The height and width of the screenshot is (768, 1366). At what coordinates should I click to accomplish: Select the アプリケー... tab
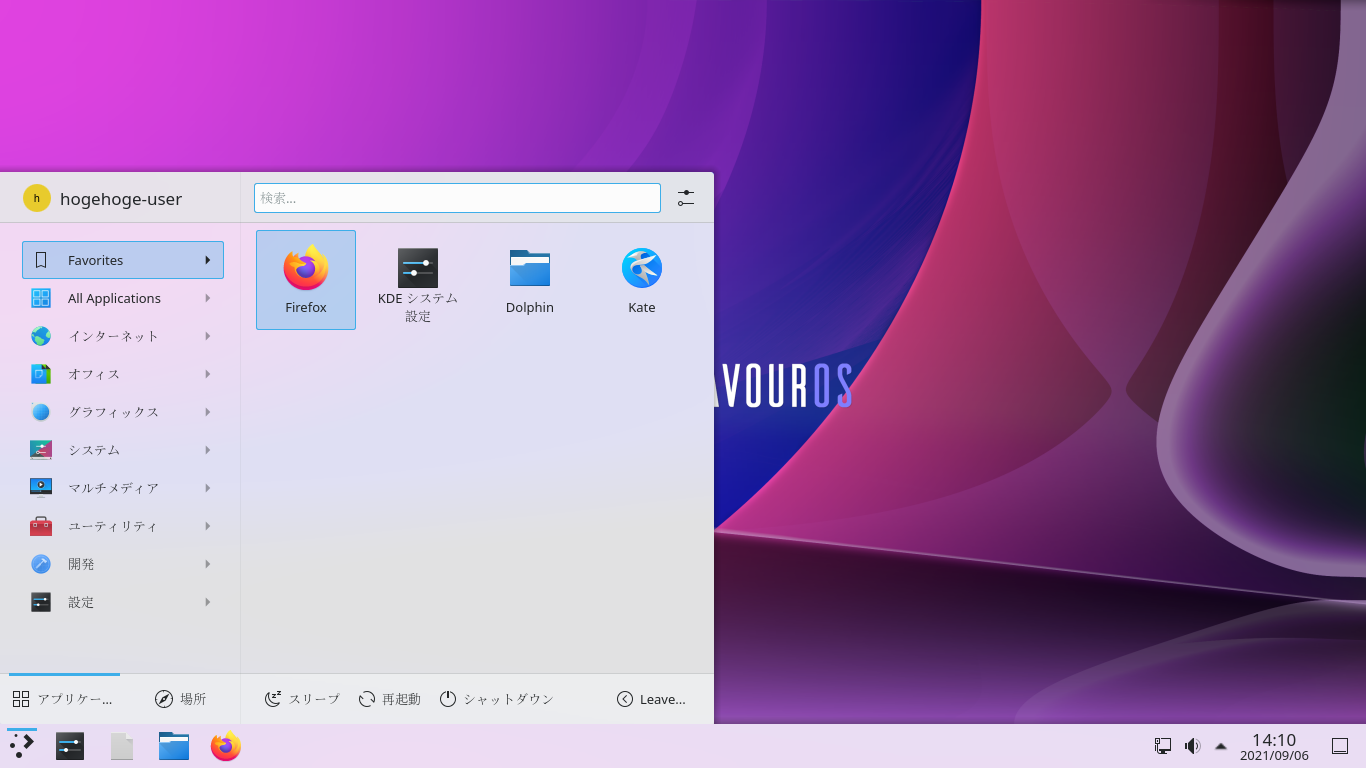point(64,699)
